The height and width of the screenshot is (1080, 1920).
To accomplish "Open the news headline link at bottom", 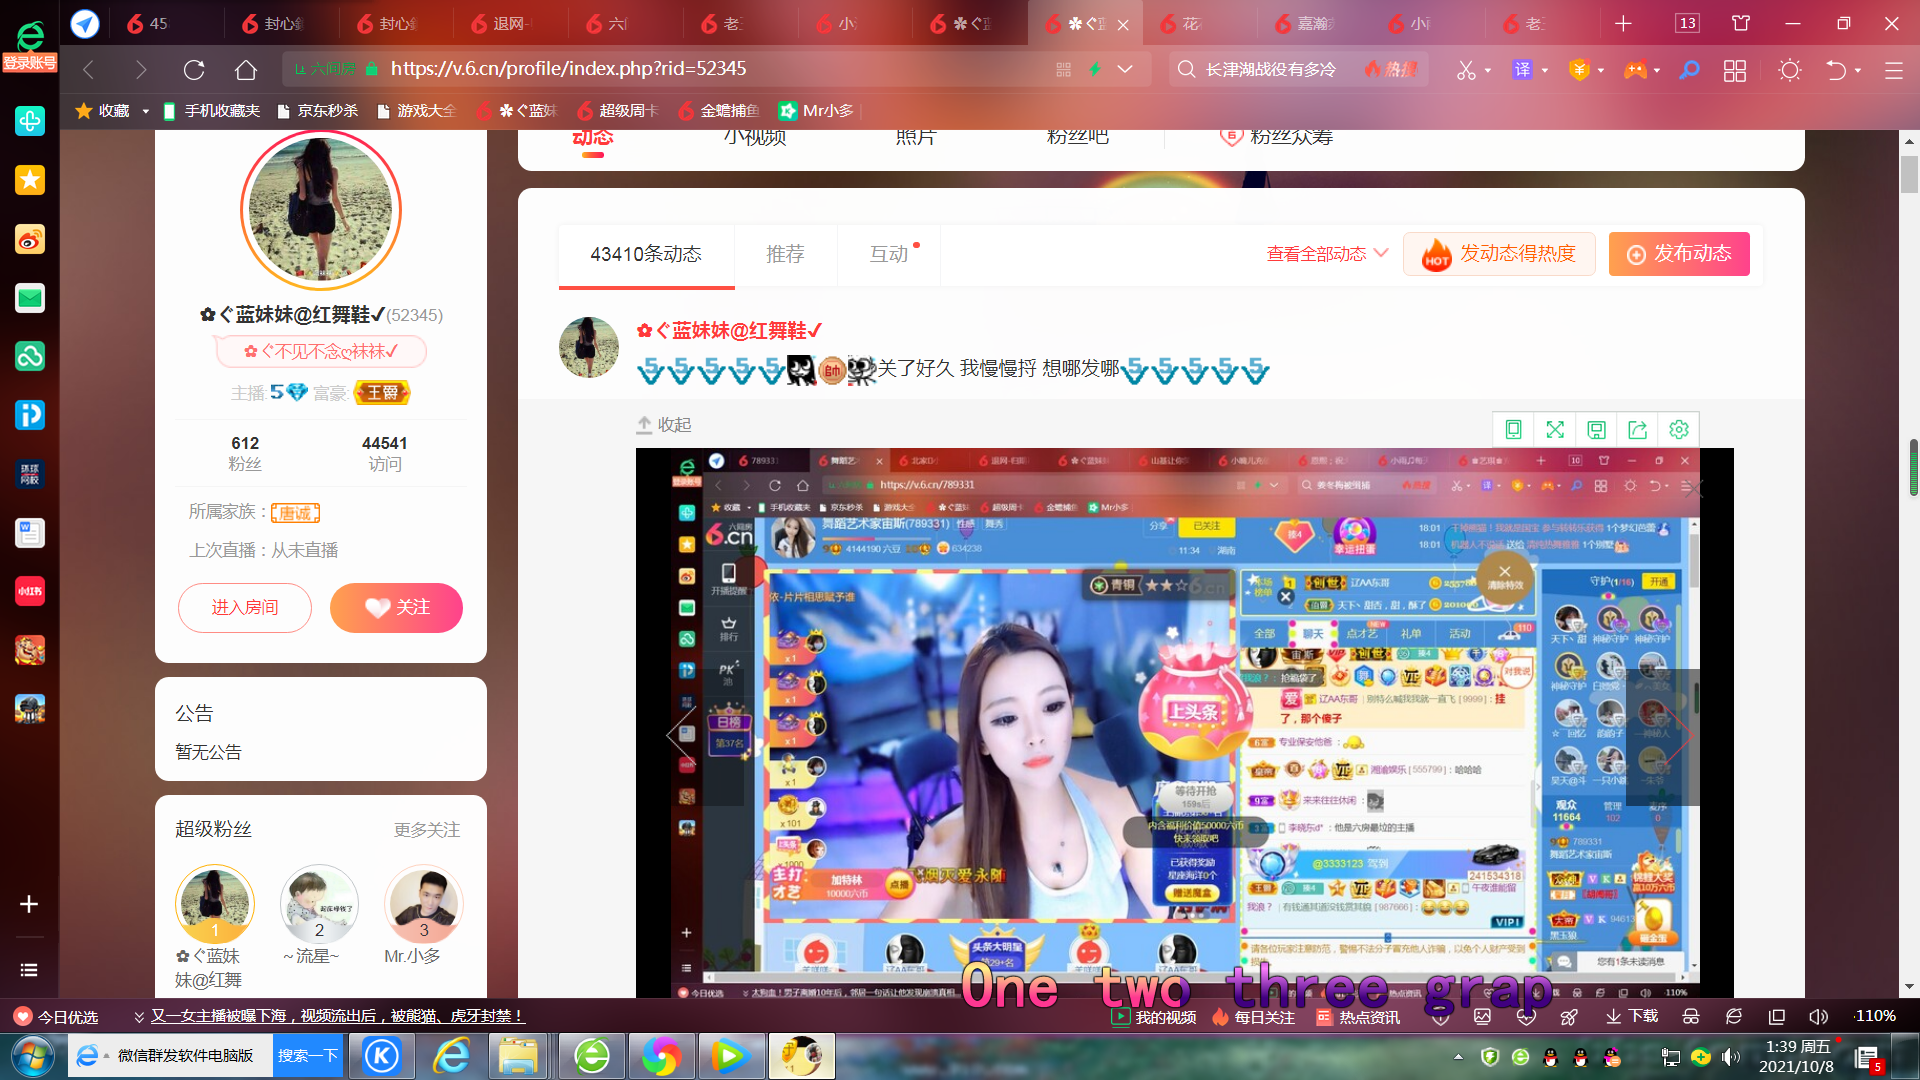I will coord(337,1016).
